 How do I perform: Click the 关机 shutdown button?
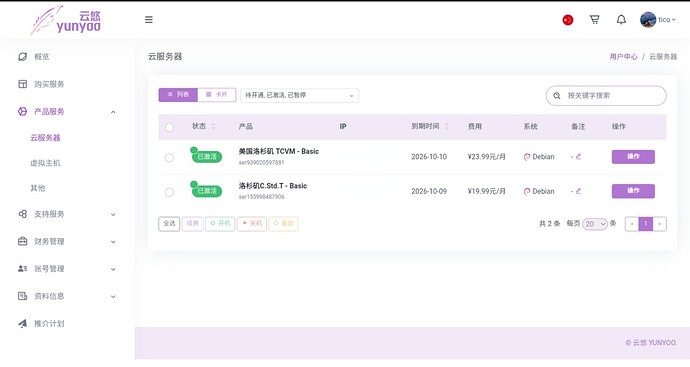click(x=252, y=224)
